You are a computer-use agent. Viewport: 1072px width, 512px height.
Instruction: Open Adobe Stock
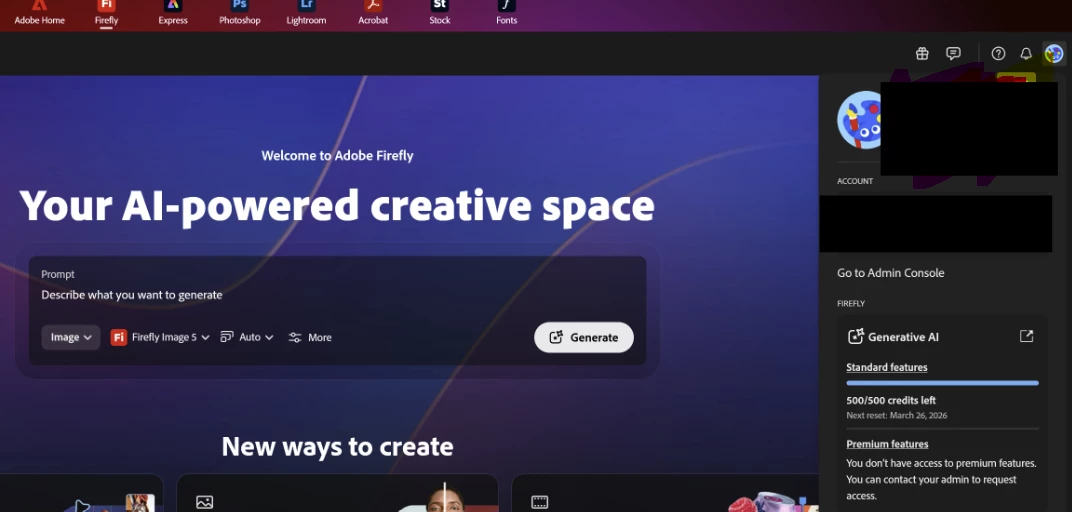[x=440, y=13]
